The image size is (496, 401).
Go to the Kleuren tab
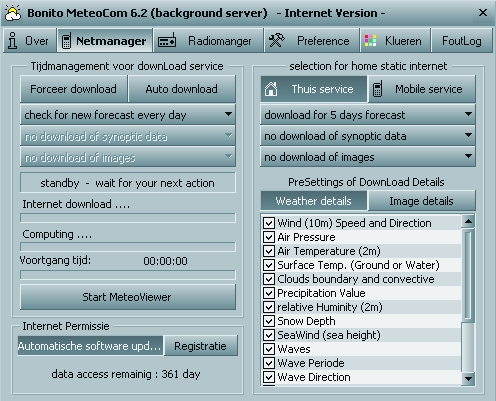[x=396, y=41]
